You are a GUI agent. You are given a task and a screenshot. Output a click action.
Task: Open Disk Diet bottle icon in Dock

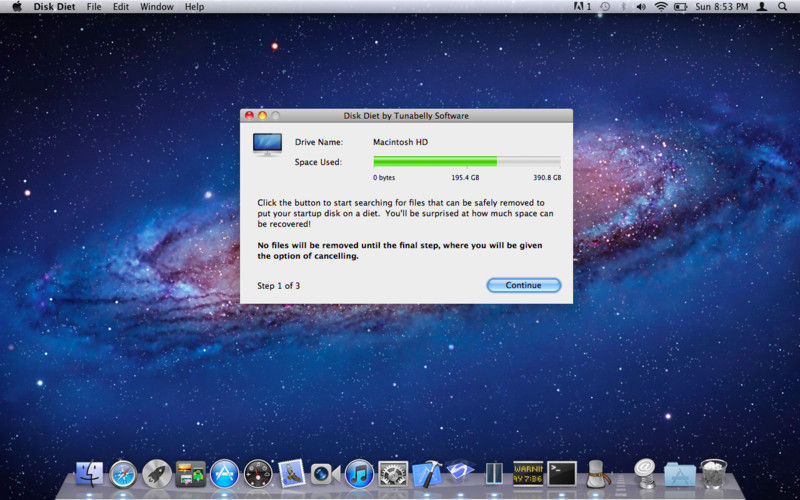click(x=596, y=474)
